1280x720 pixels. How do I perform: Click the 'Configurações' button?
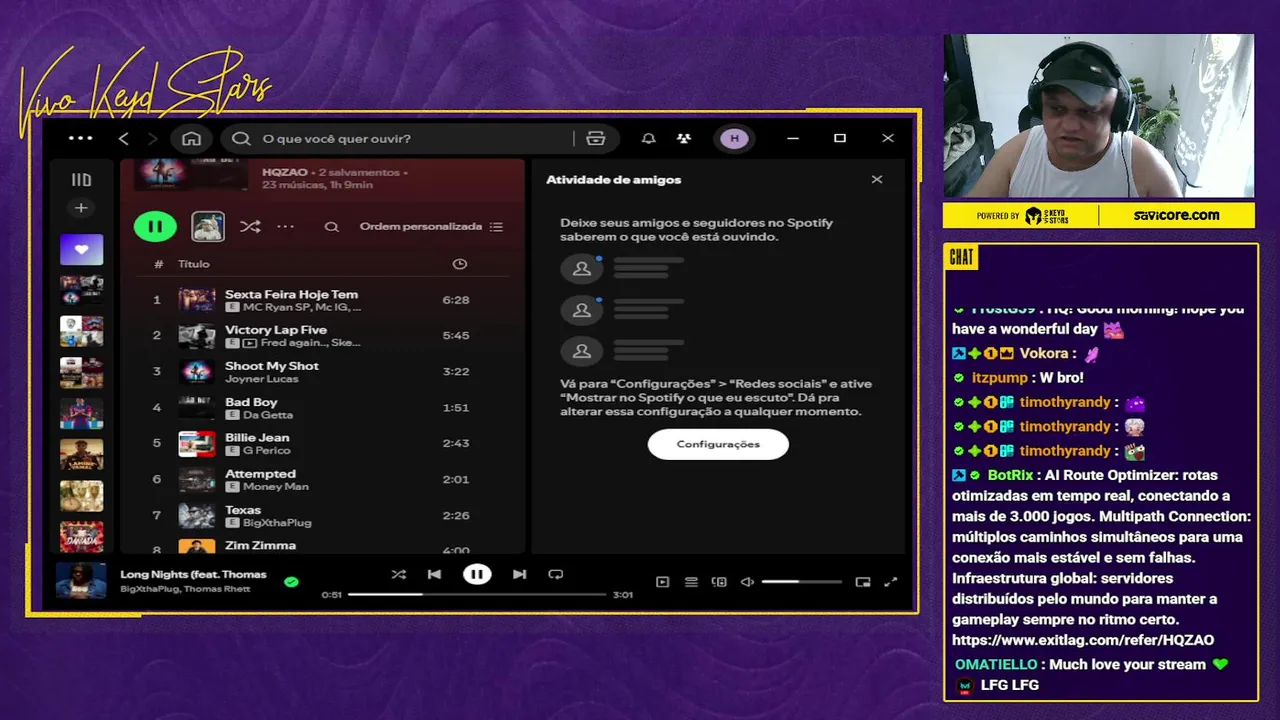tap(718, 444)
